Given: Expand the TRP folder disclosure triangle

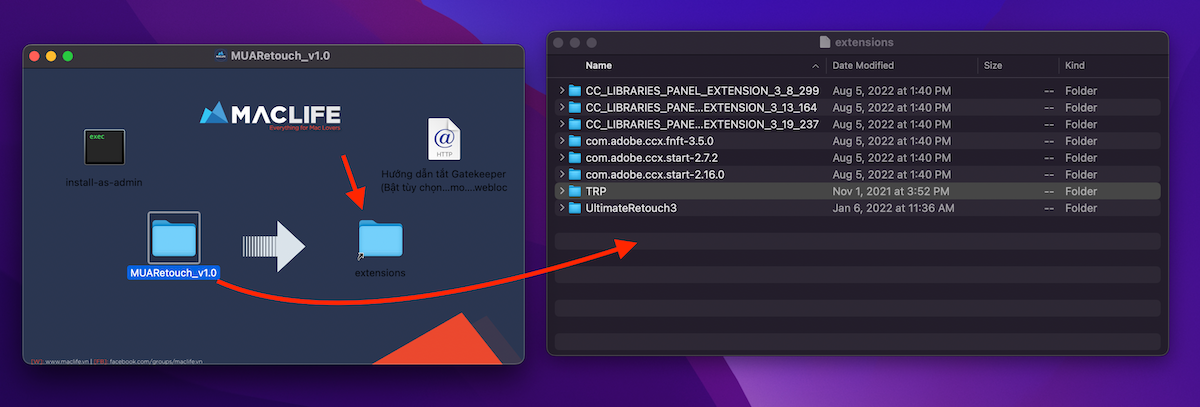Looking at the screenshot, I should 562,191.
